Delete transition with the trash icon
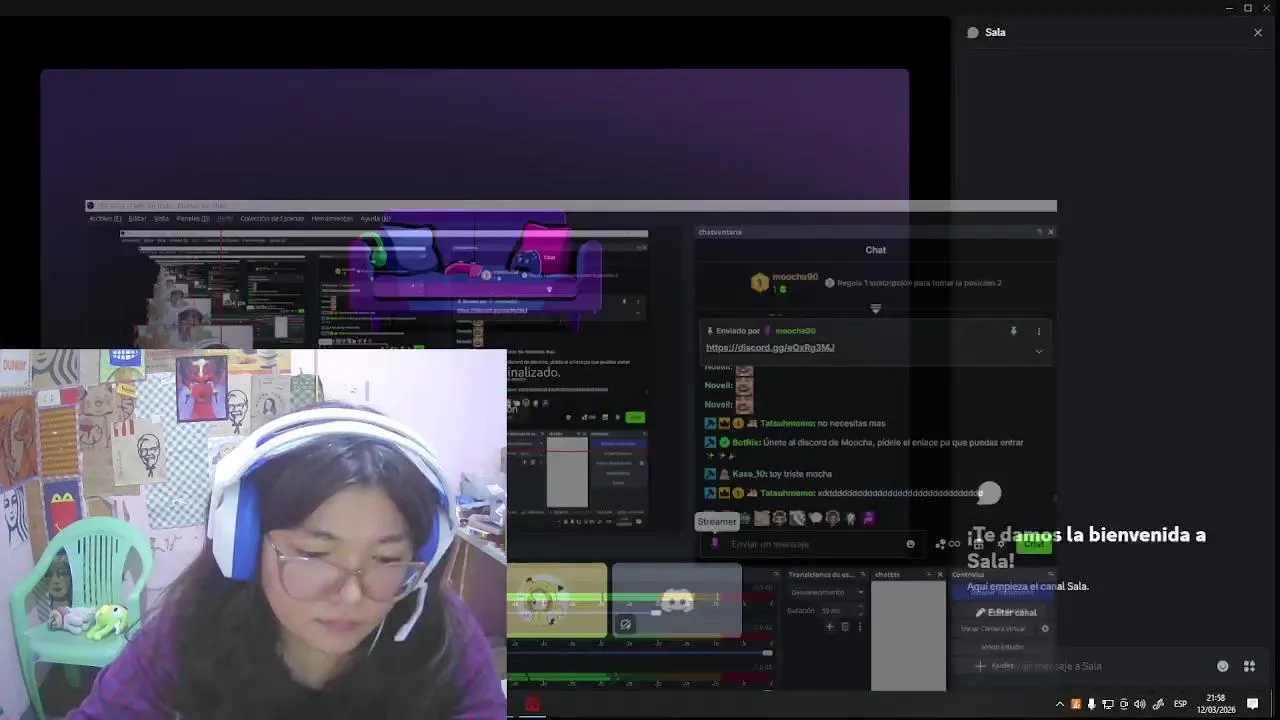Viewport: 1280px width, 720px height. click(845, 627)
